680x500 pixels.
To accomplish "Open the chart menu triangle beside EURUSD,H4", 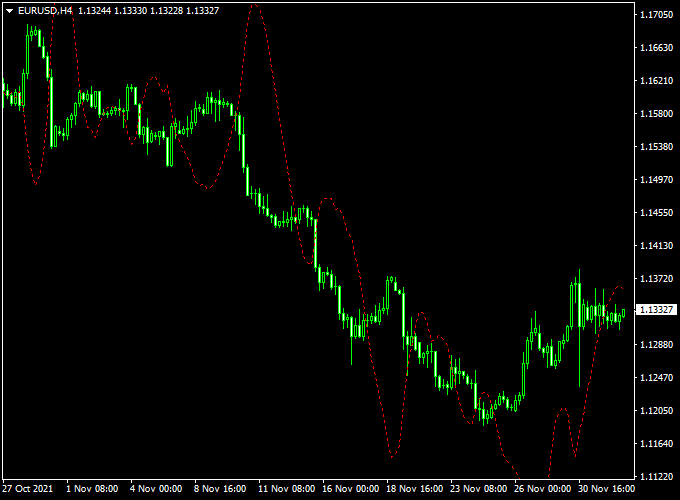I will (x=9, y=11).
